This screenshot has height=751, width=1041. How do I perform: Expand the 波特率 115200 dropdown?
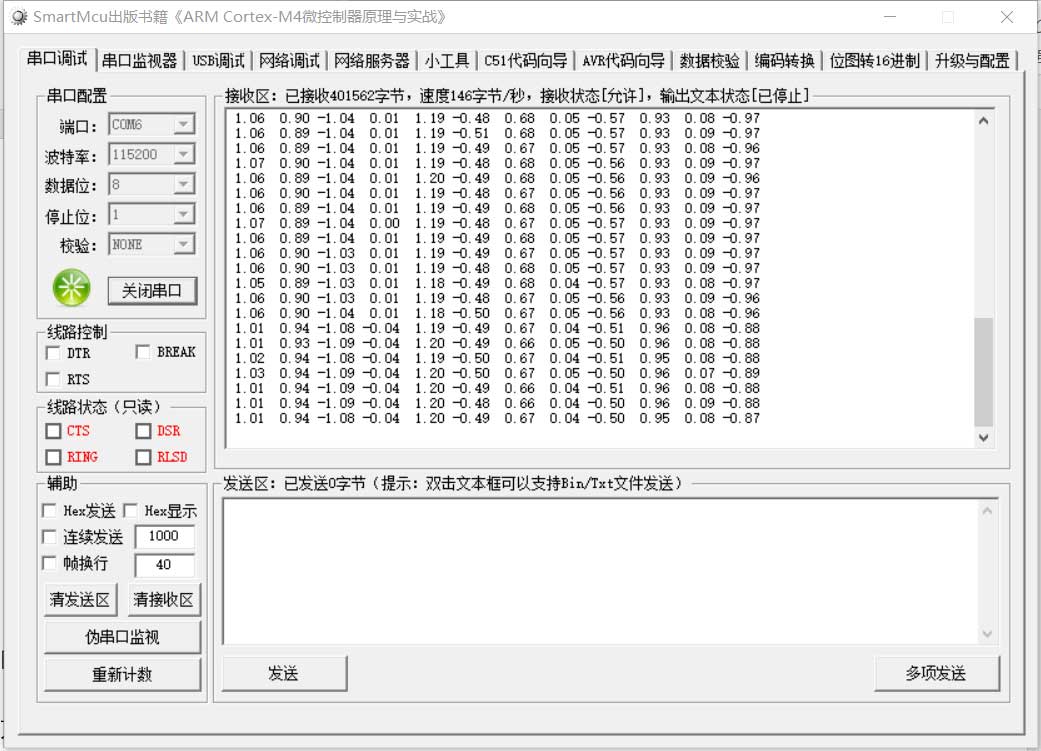[x=183, y=155]
